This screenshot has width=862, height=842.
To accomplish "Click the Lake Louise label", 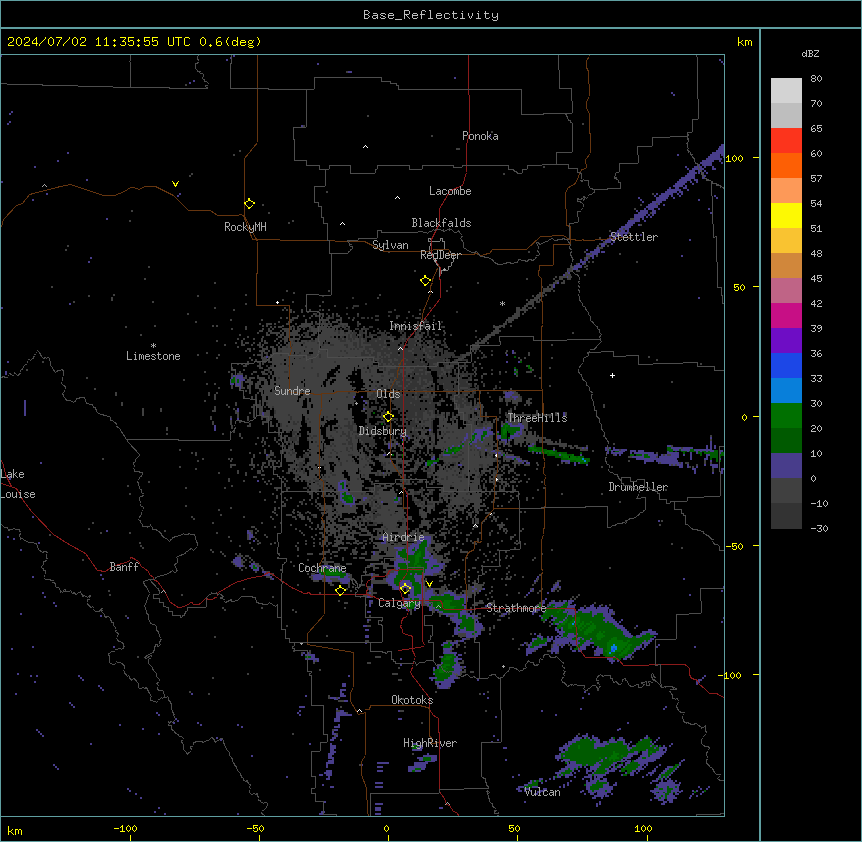I will point(17,484).
